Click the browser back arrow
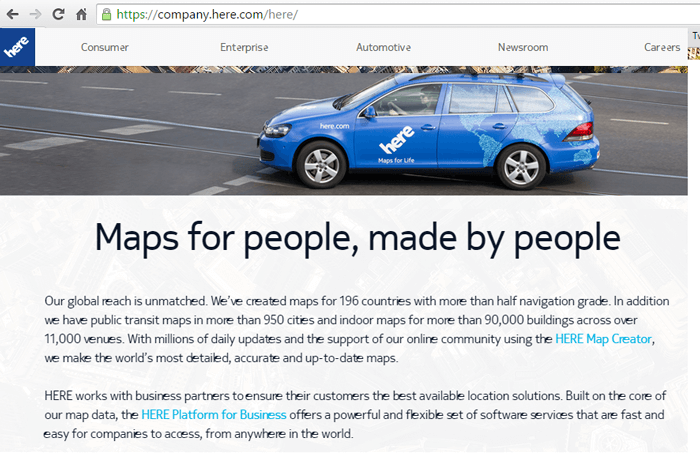The width and height of the screenshot is (700, 466). pos(12,14)
